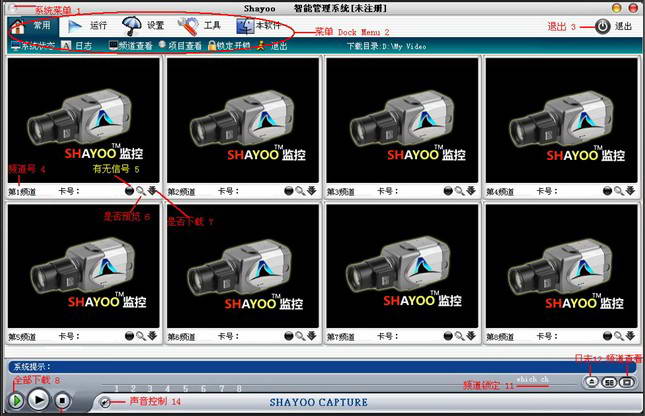Viewport: 645px width, 416px height.
Task: Open the 设置 tab with umbrella icon
Action: tap(144, 26)
